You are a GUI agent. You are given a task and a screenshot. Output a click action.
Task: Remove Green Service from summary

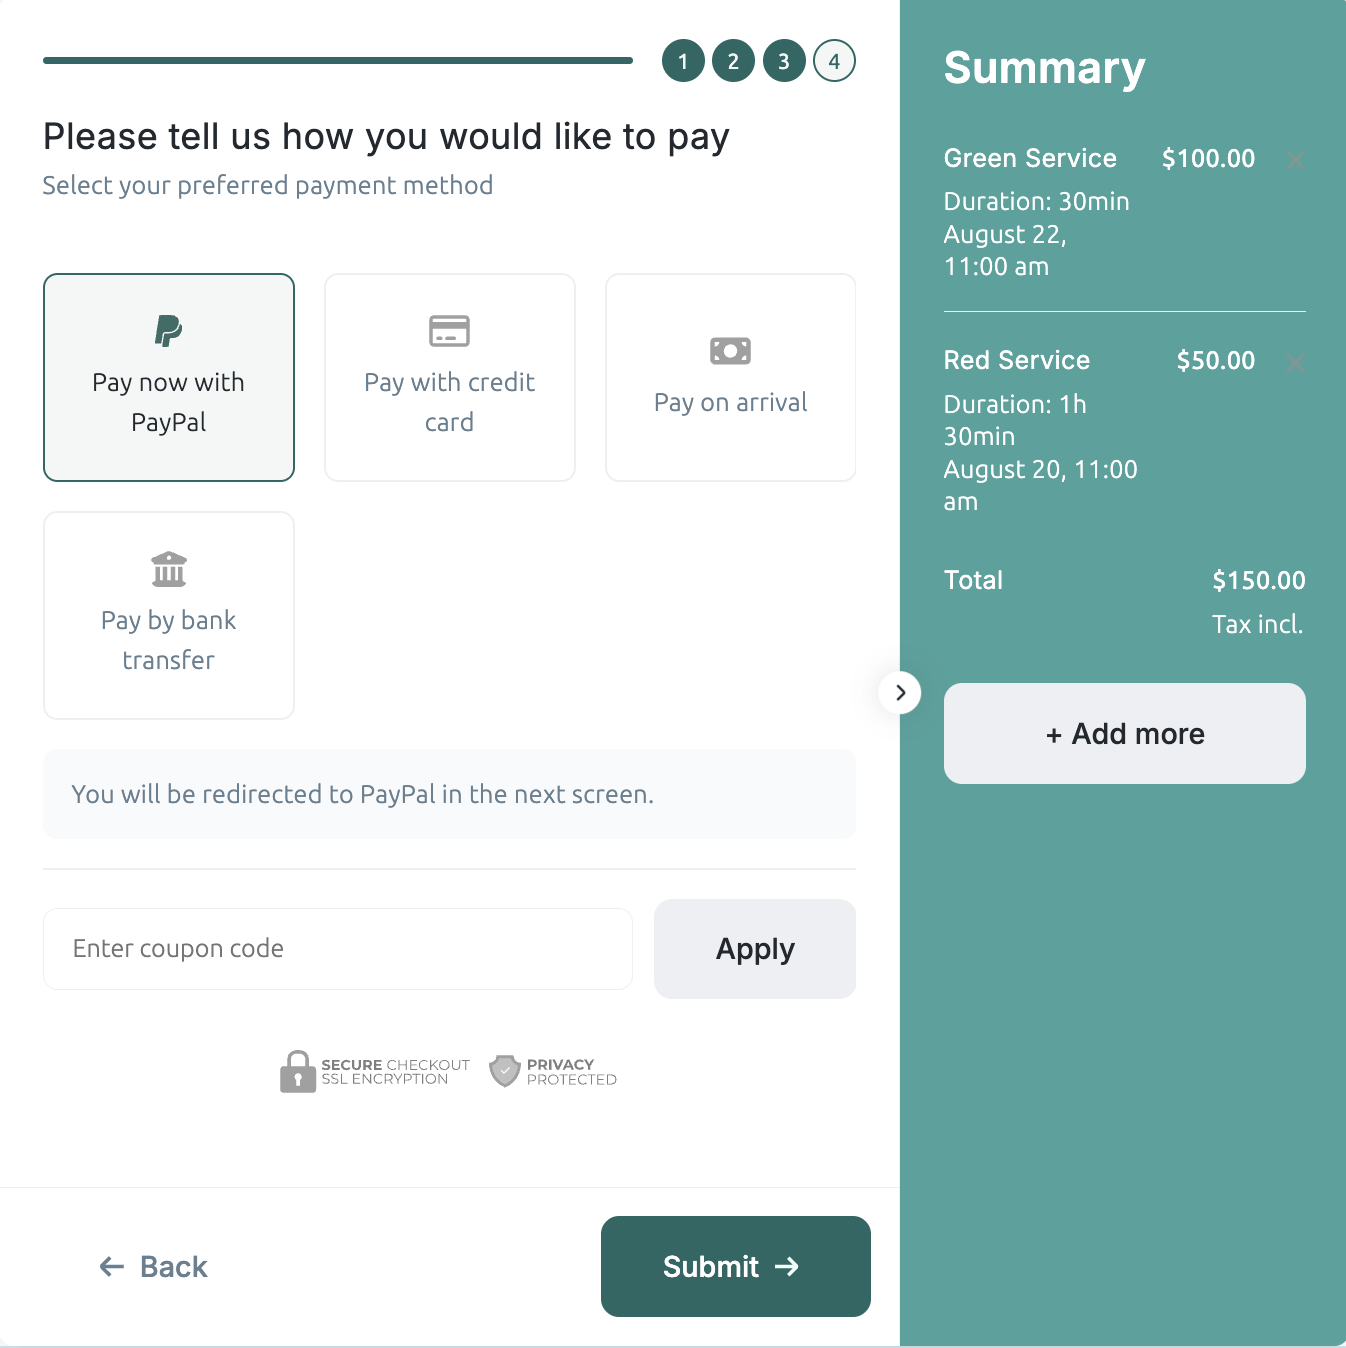(1295, 160)
